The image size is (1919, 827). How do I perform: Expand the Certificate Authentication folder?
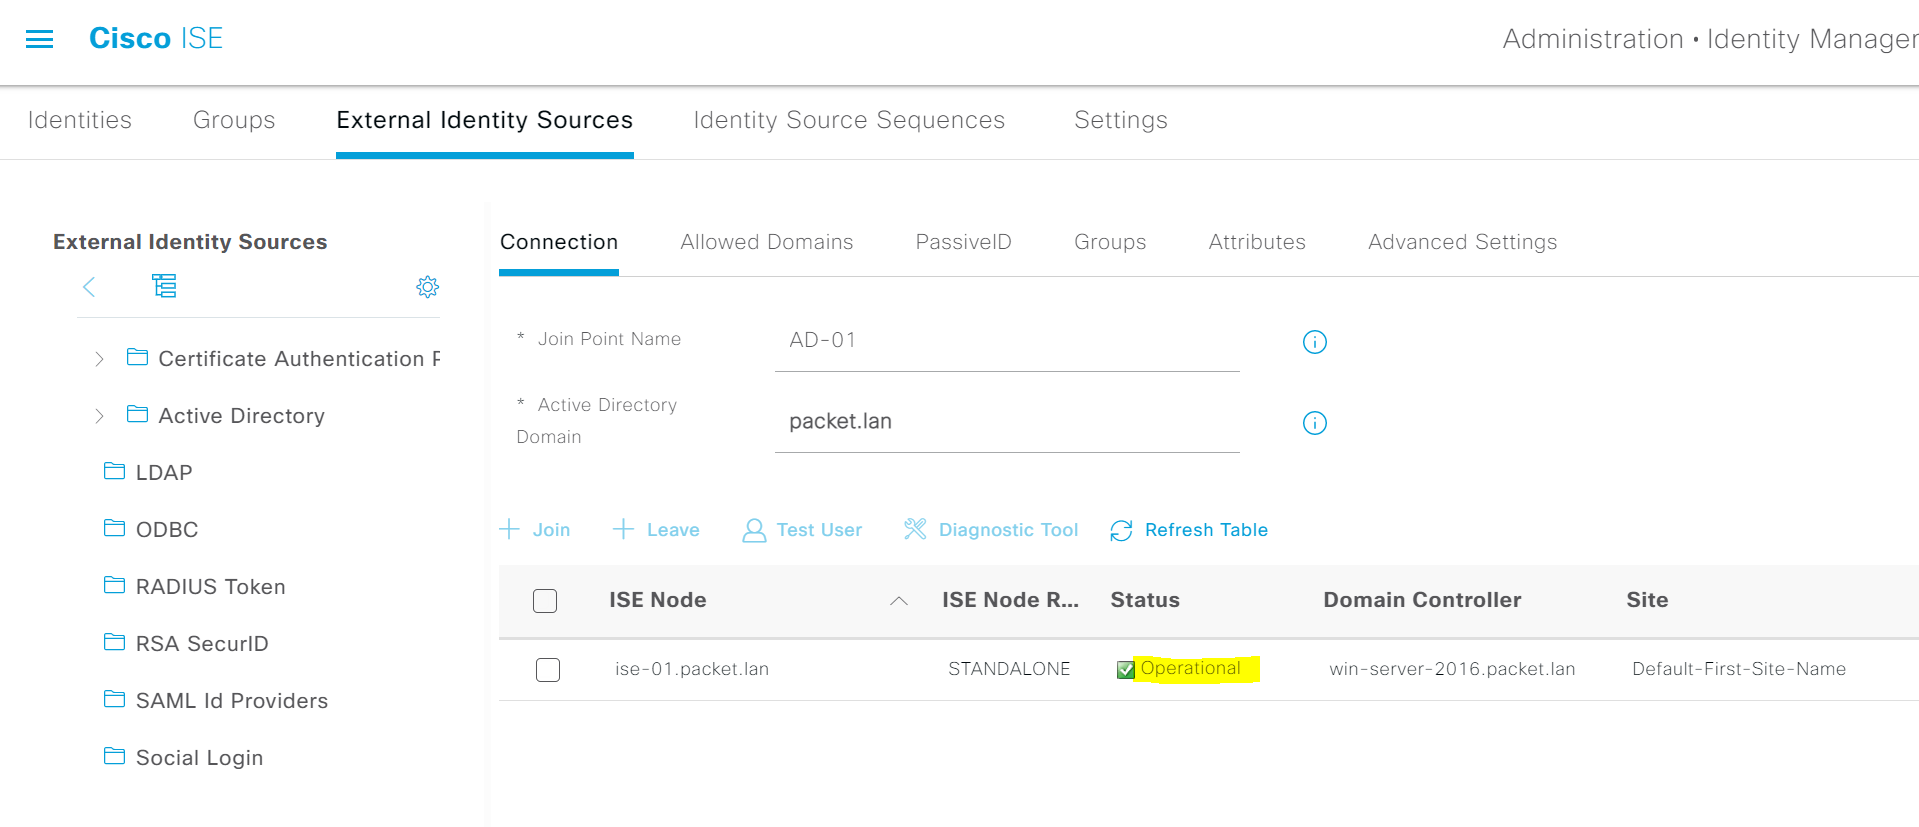99,359
